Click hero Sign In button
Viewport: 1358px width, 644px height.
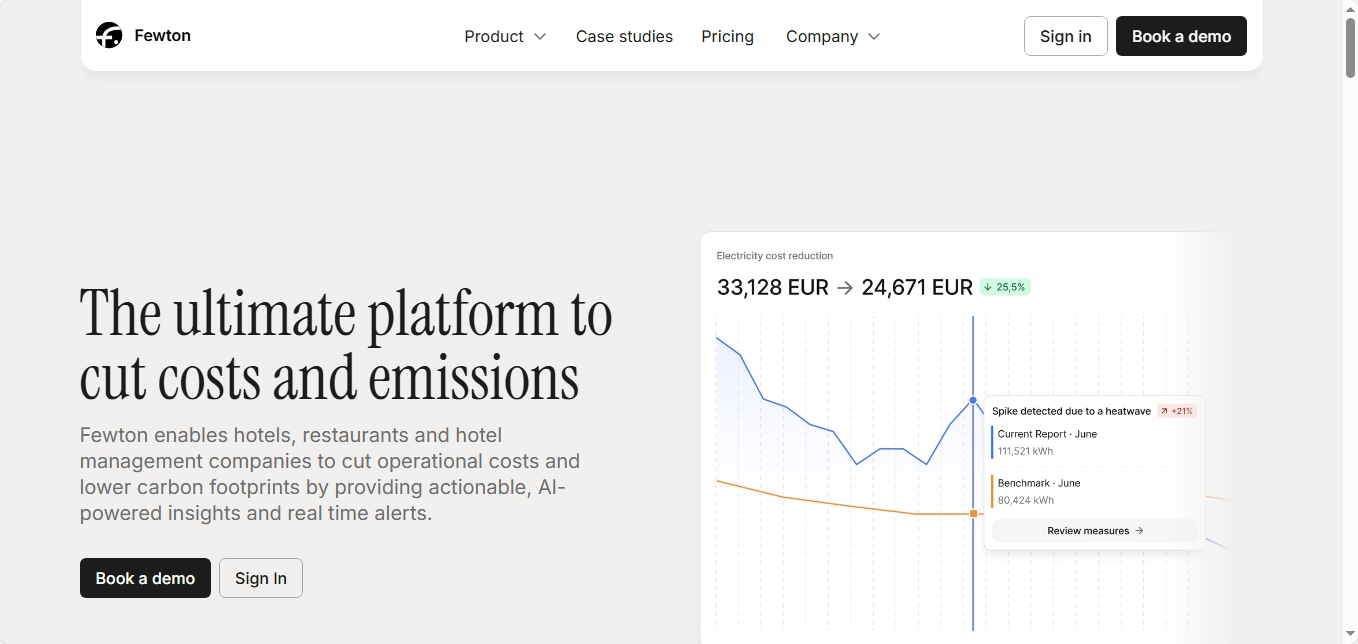pos(261,578)
